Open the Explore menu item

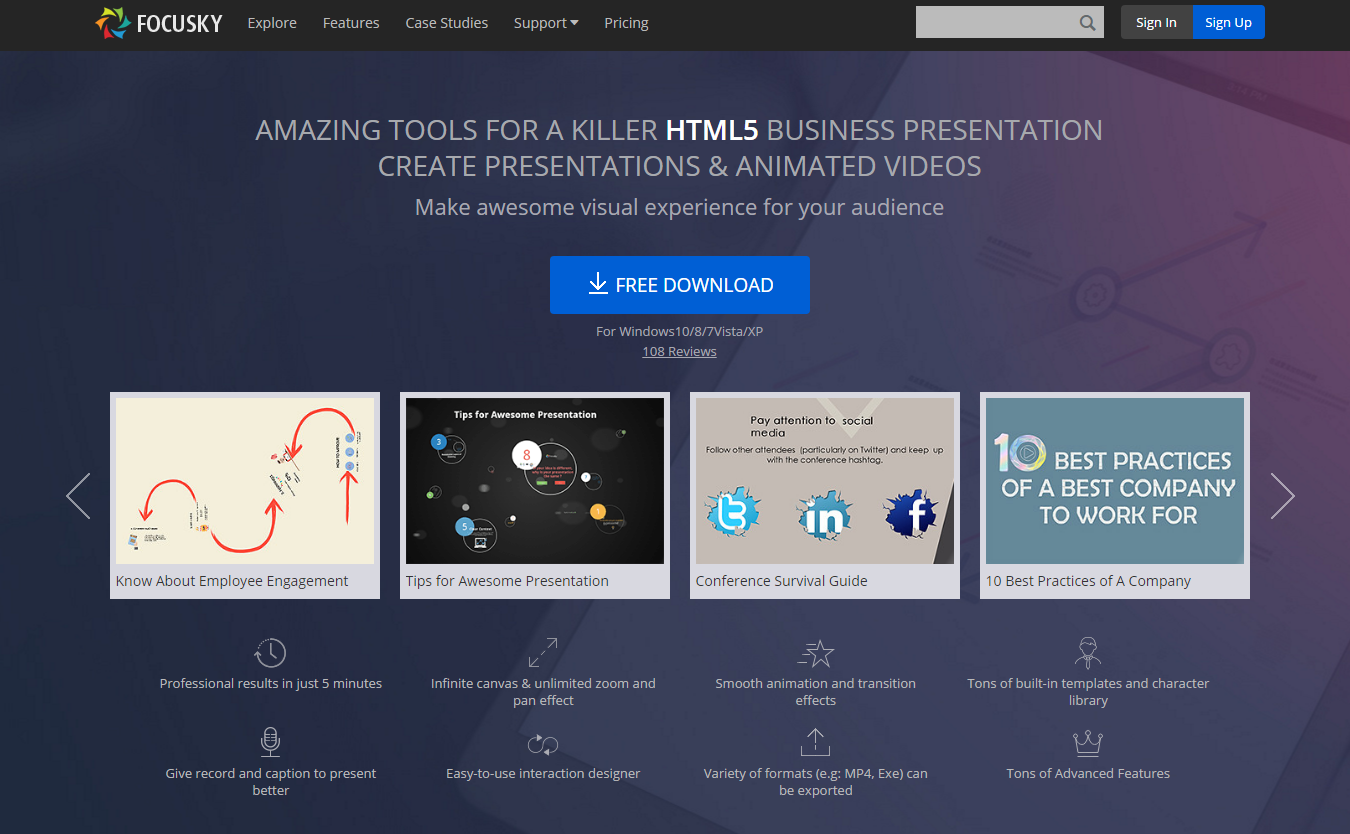pos(272,23)
